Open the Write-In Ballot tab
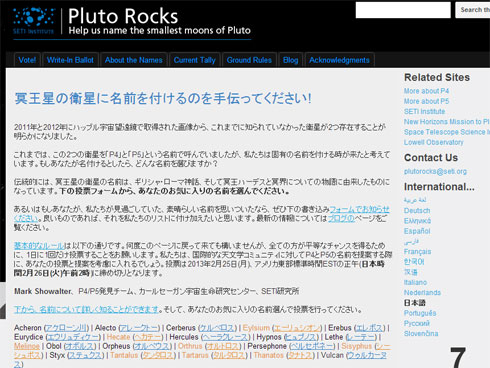The image size is (490, 368). pos(70,60)
